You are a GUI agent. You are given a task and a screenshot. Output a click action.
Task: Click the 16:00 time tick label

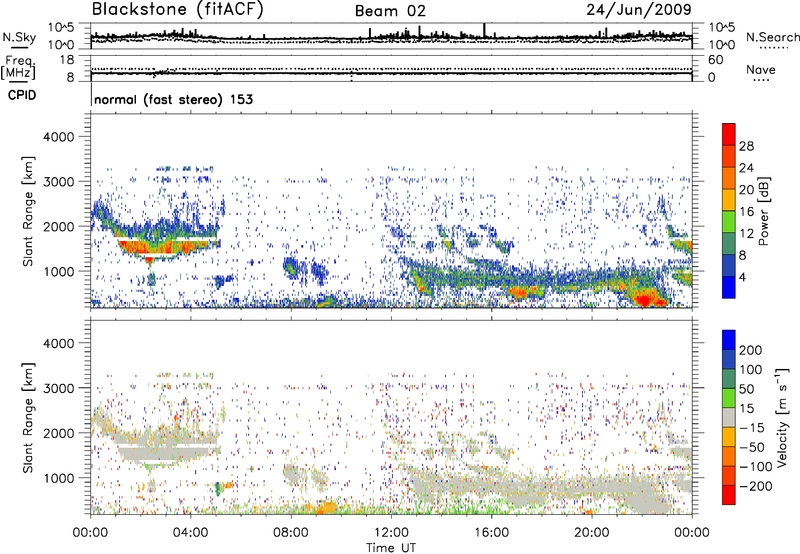tap(491, 533)
